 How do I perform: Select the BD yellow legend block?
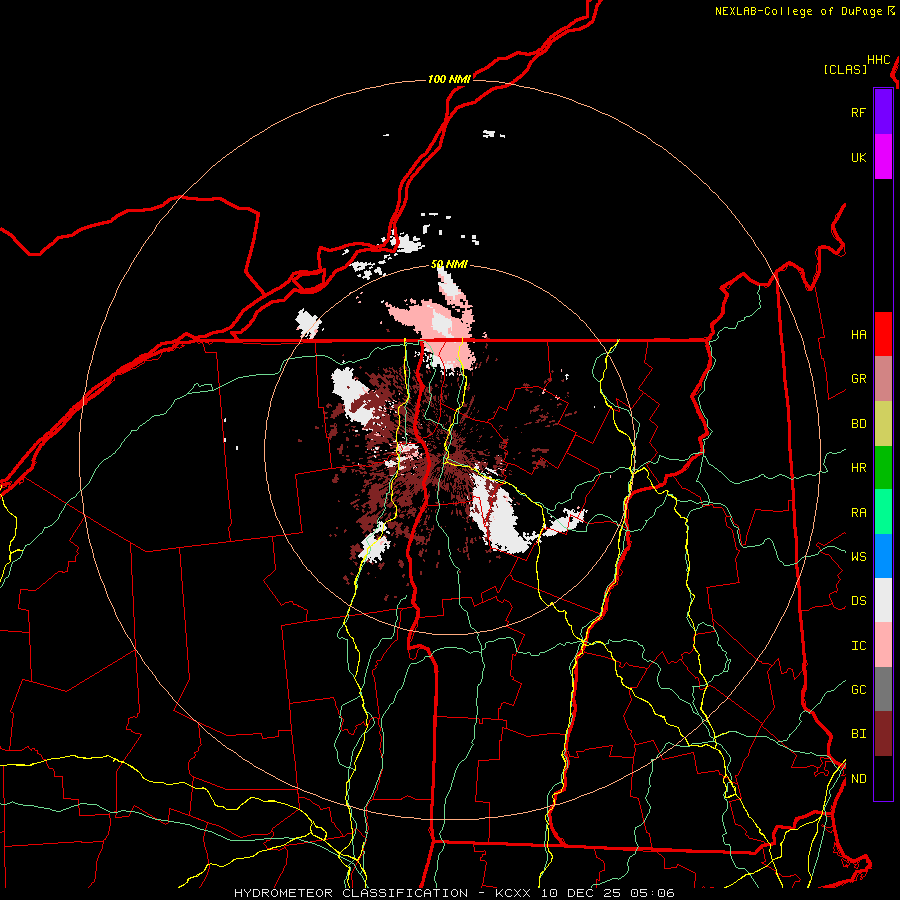(x=883, y=424)
